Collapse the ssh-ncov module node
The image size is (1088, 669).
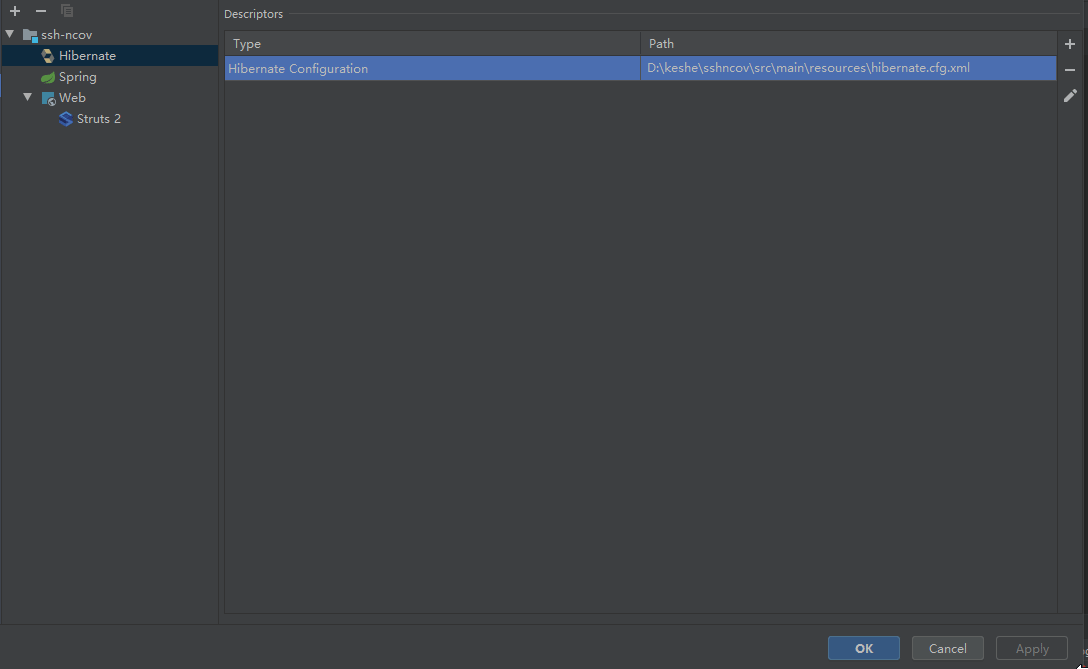click(x=10, y=34)
